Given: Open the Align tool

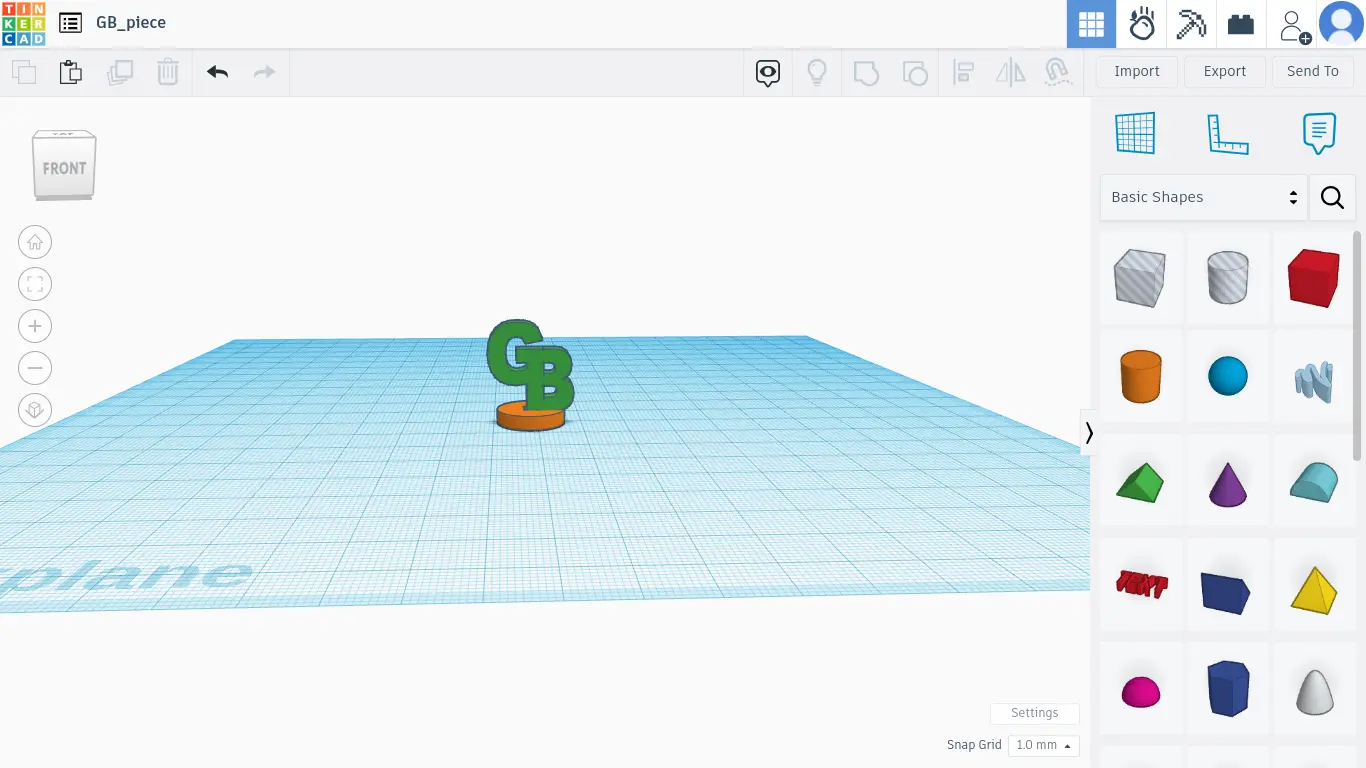Looking at the screenshot, I should (964, 71).
